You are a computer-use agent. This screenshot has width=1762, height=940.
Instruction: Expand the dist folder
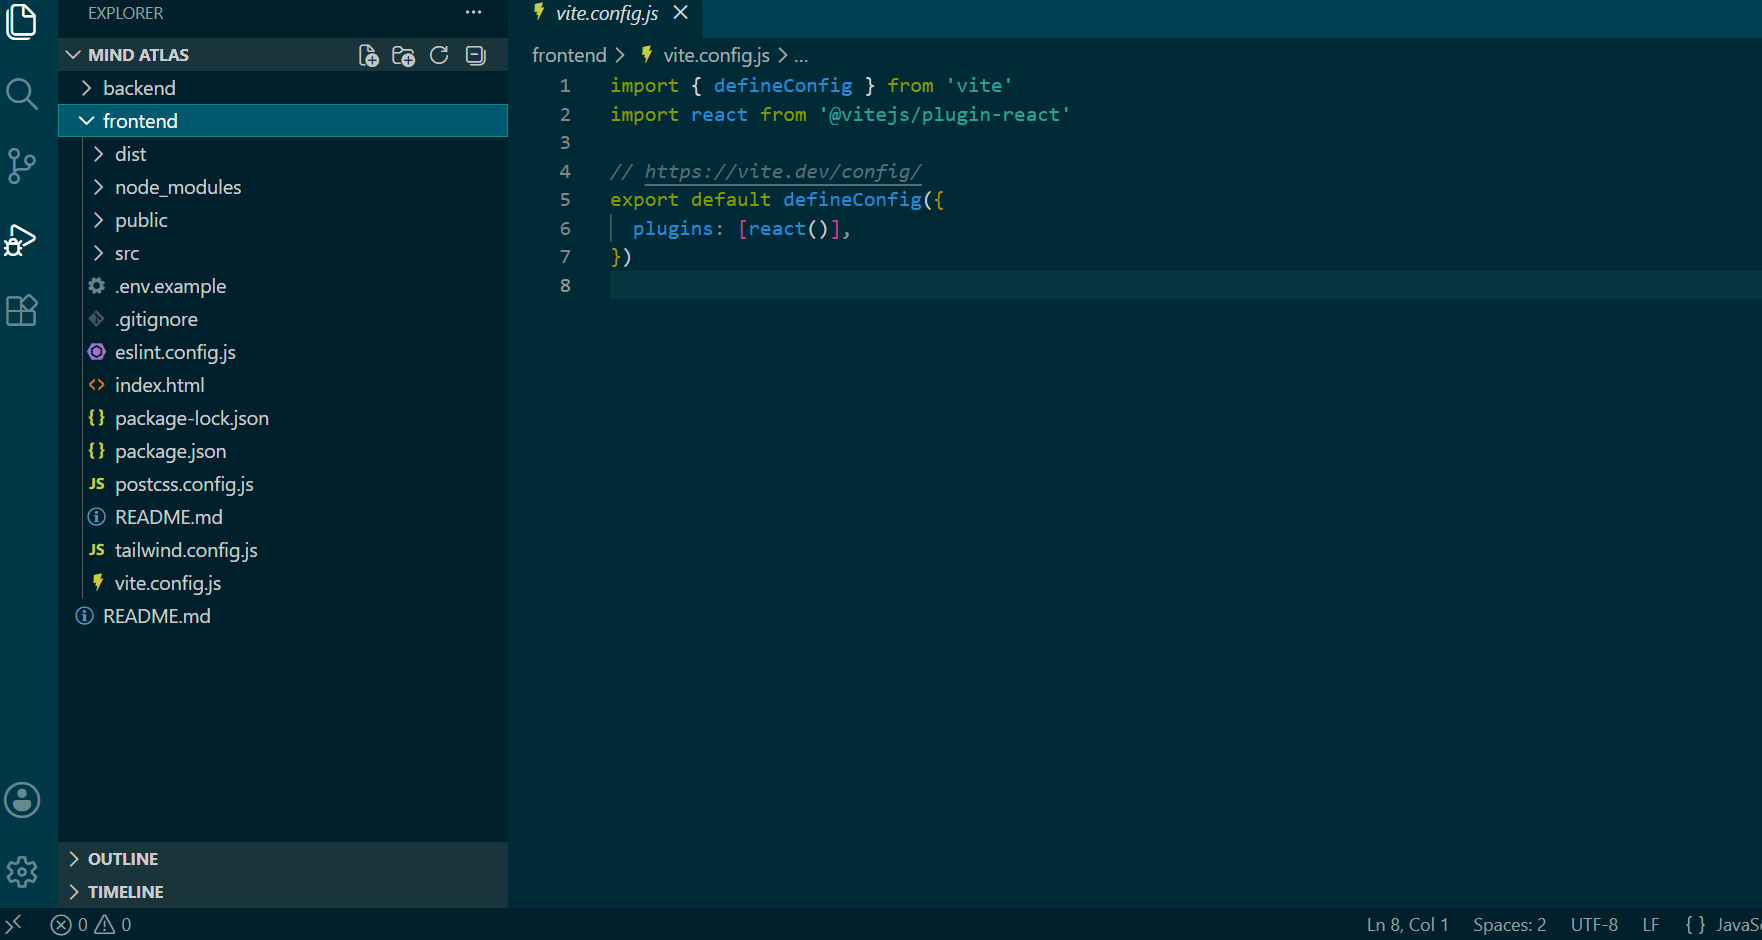[283, 154]
